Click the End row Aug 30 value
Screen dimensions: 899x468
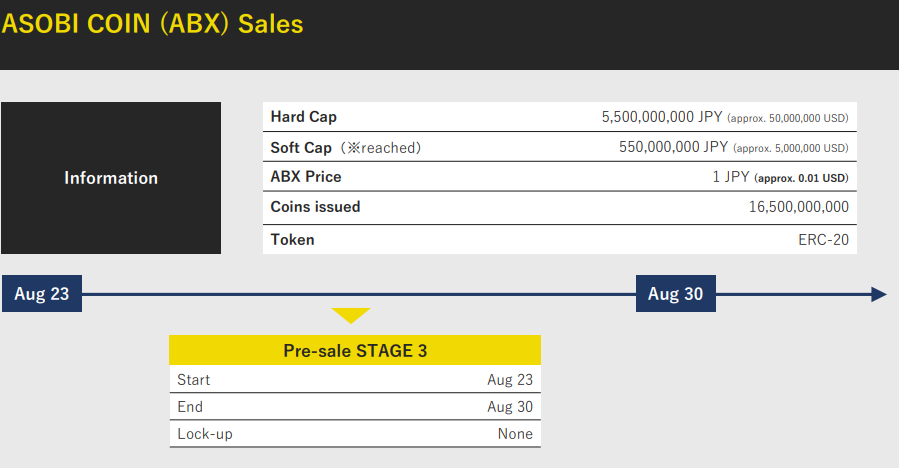(510, 407)
